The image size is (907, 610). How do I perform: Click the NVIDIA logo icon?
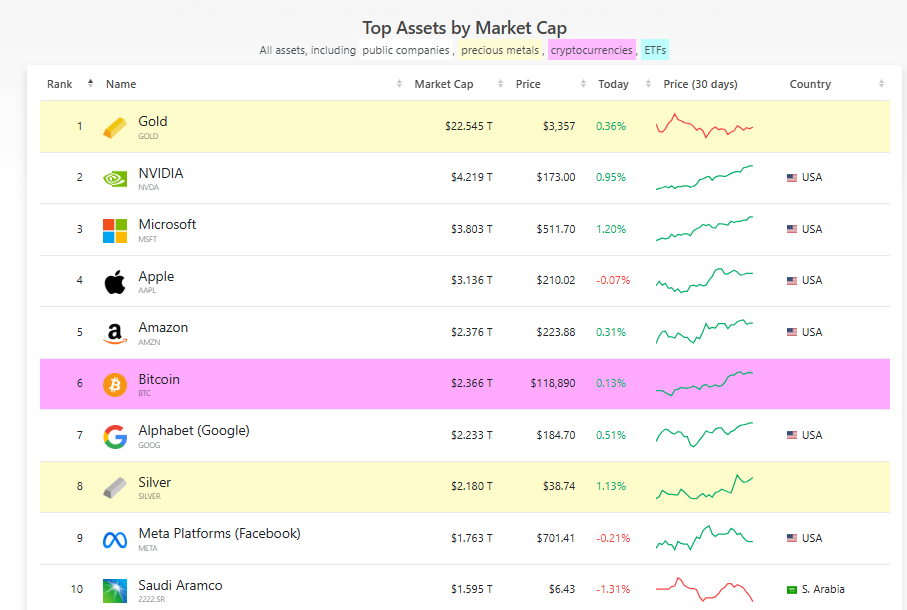coord(115,179)
